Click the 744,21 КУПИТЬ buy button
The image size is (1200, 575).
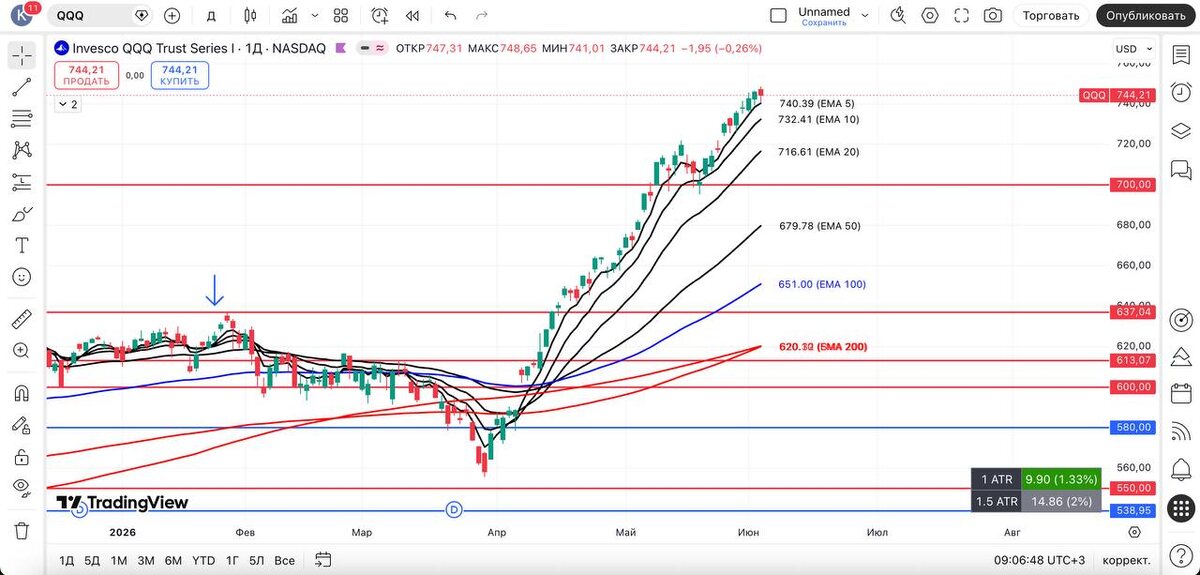point(180,75)
